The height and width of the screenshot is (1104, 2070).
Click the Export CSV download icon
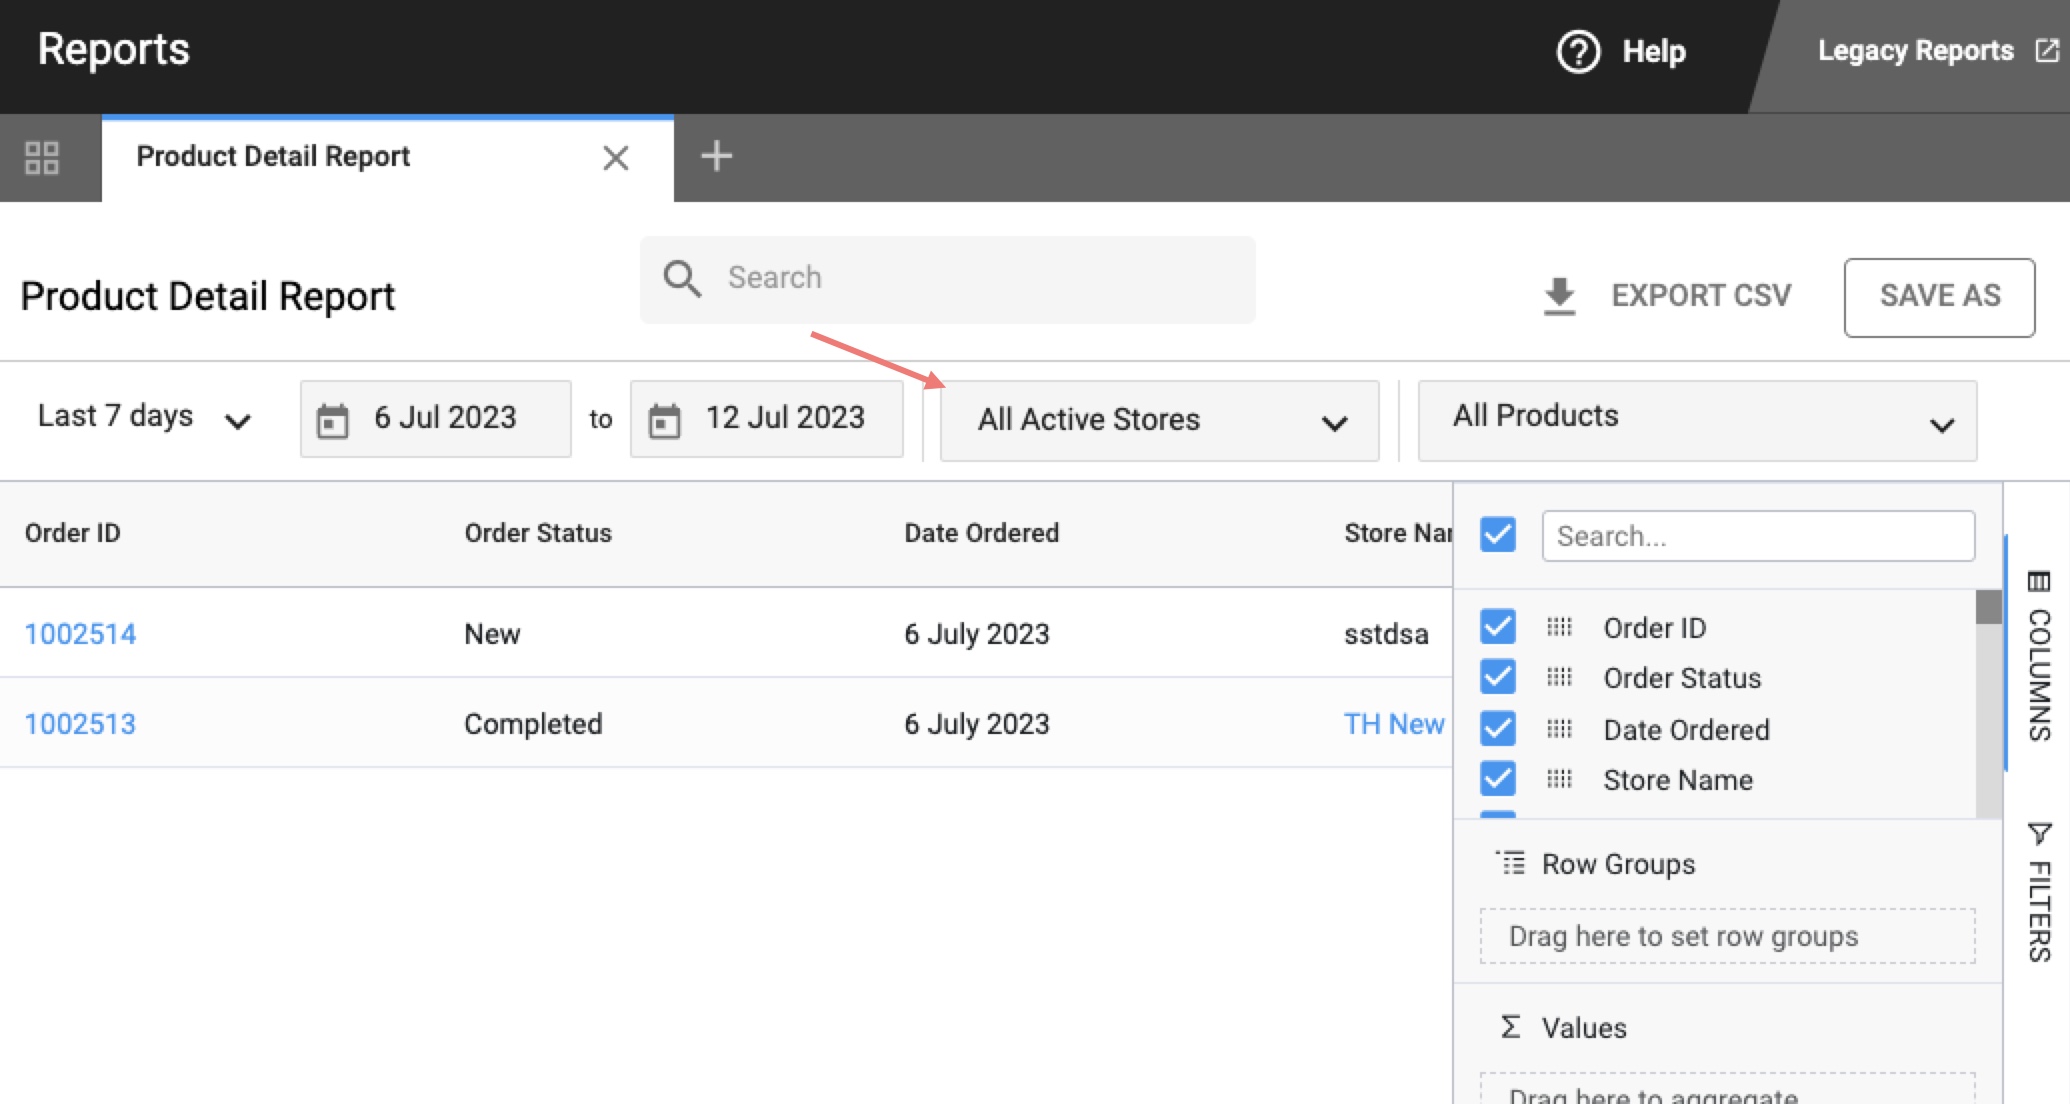pos(1559,296)
